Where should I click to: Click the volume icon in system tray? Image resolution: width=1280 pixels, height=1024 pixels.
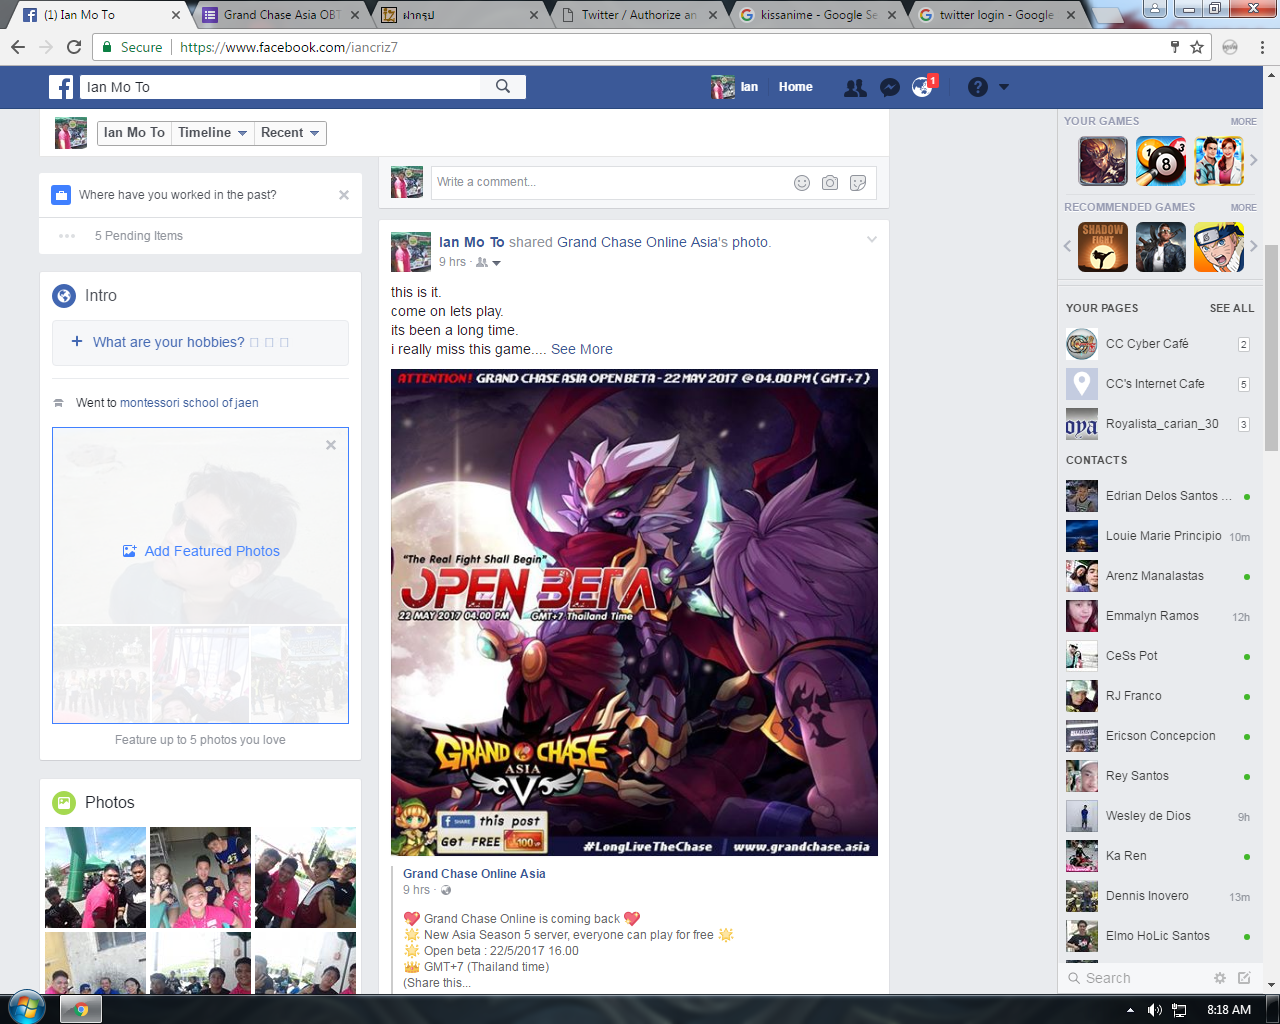point(1155,1010)
